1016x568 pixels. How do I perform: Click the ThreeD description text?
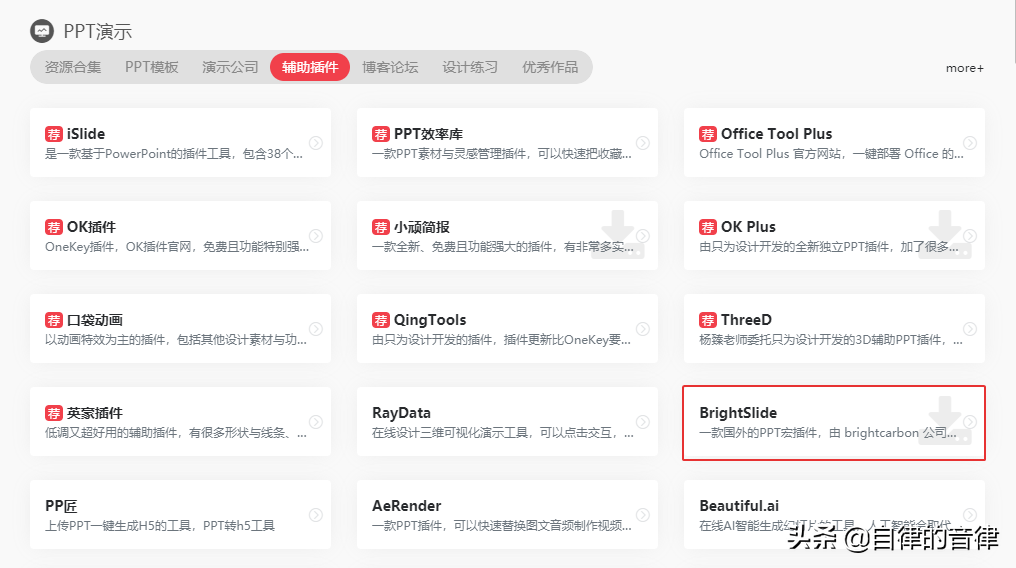tap(831, 340)
